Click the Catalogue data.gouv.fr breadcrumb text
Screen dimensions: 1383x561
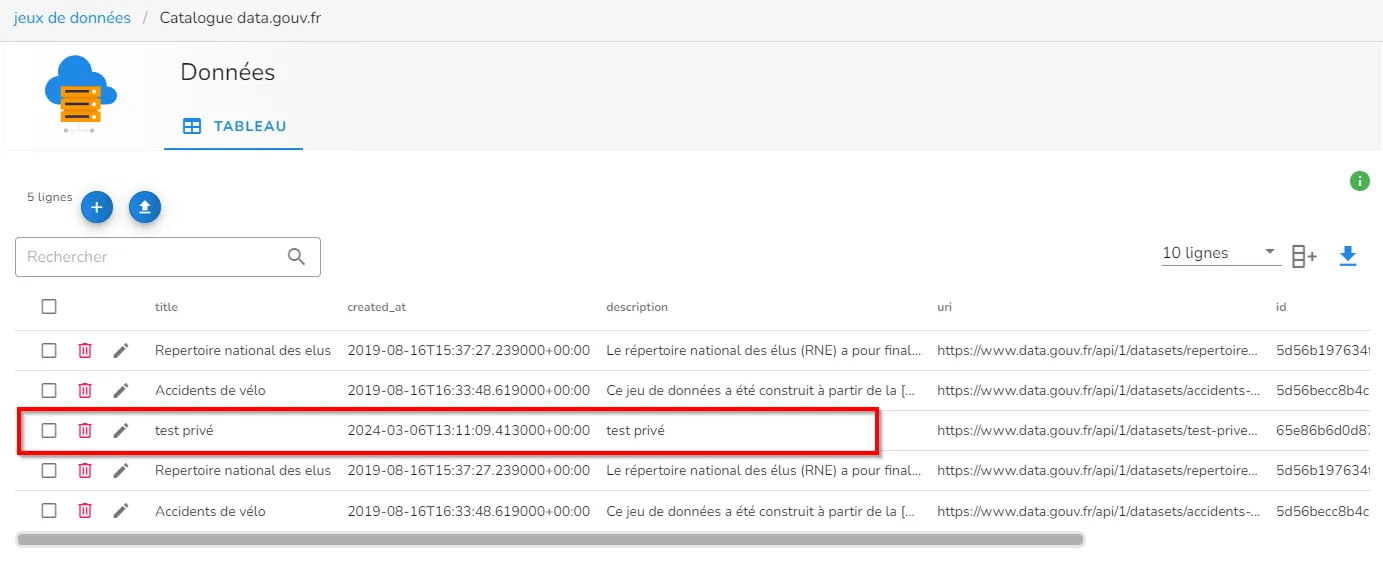241,18
